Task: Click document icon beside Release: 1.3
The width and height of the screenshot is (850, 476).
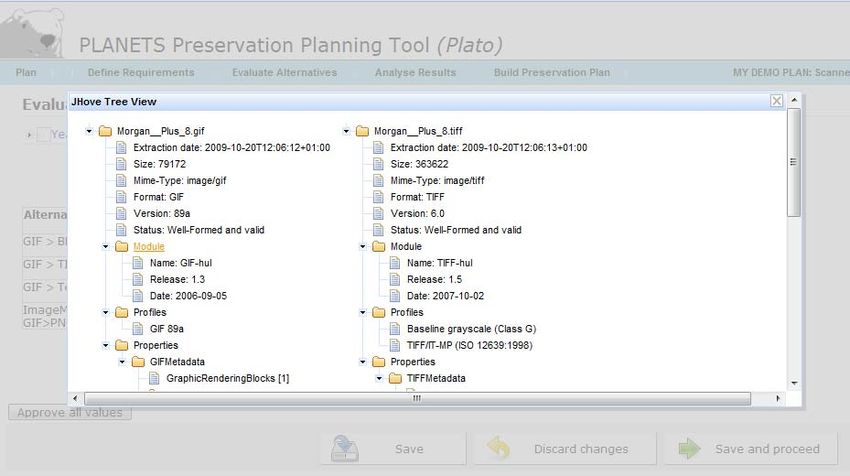Action: (x=138, y=279)
